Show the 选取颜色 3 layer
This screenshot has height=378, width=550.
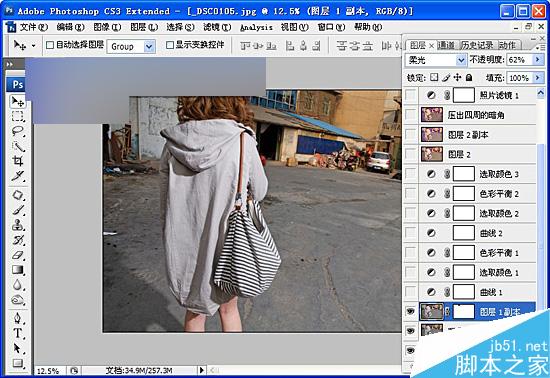point(410,174)
